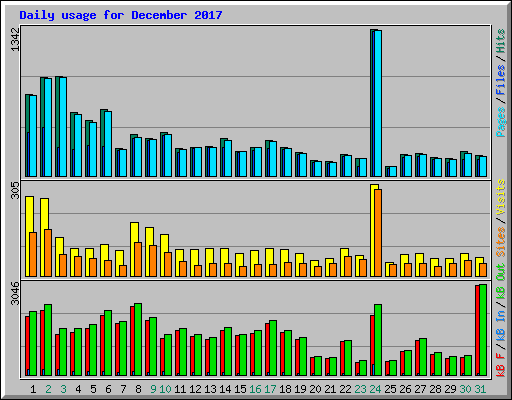Click day 30 on the x-axis
Viewport: 512px width, 400px height.
click(465, 389)
